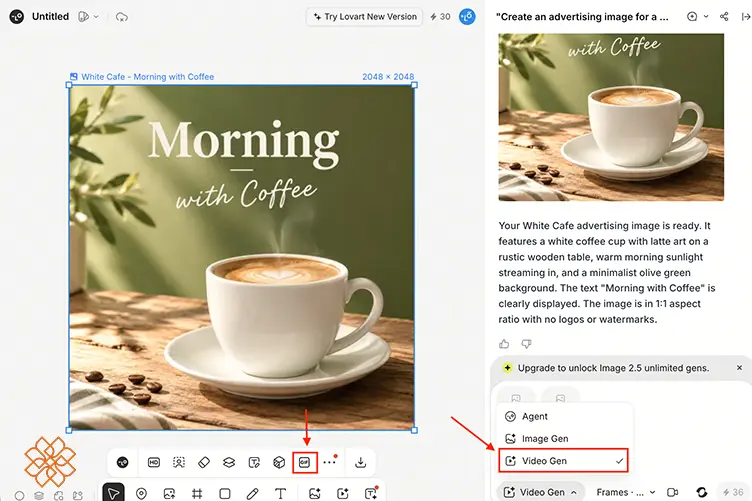Select the frame hashtag tool
752x501 pixels.
pyautogui.click(x=197, y=493)
